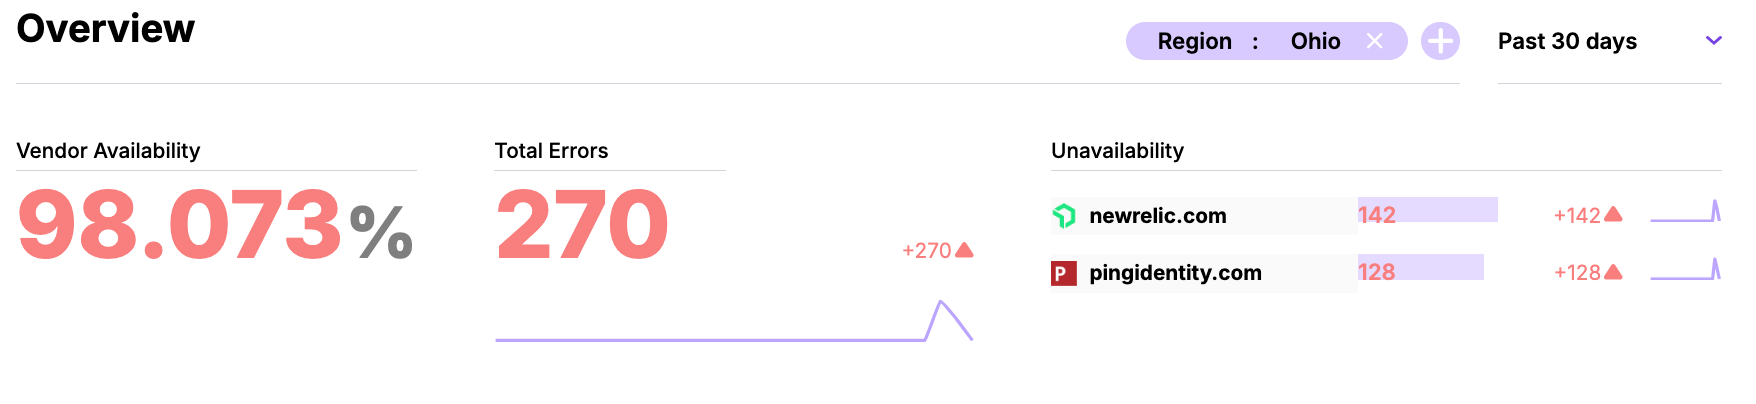Screen dimensions: 1756x404
Task: Click the pingidentity.com 128 unavailability bar
Action: pyautogui.click(x=1420, y=267)
